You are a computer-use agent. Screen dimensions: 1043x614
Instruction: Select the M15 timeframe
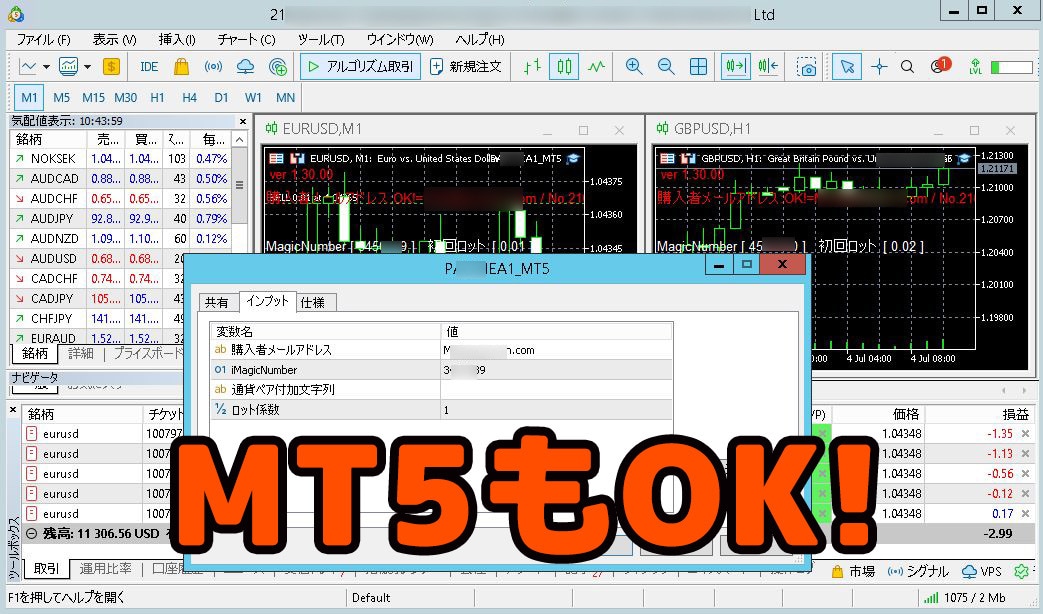pyautogui.click(x=93, y=98)
